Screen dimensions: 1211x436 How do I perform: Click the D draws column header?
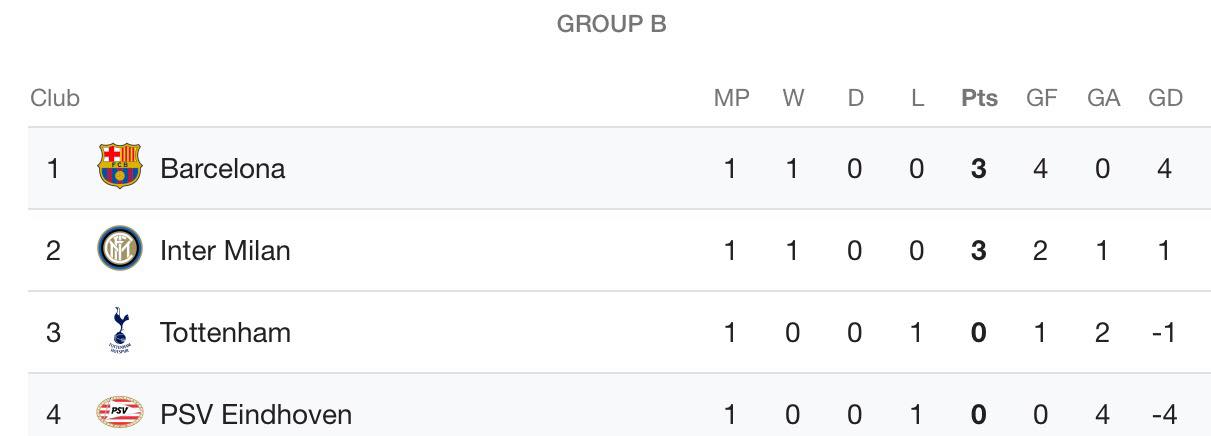(855, 98)
